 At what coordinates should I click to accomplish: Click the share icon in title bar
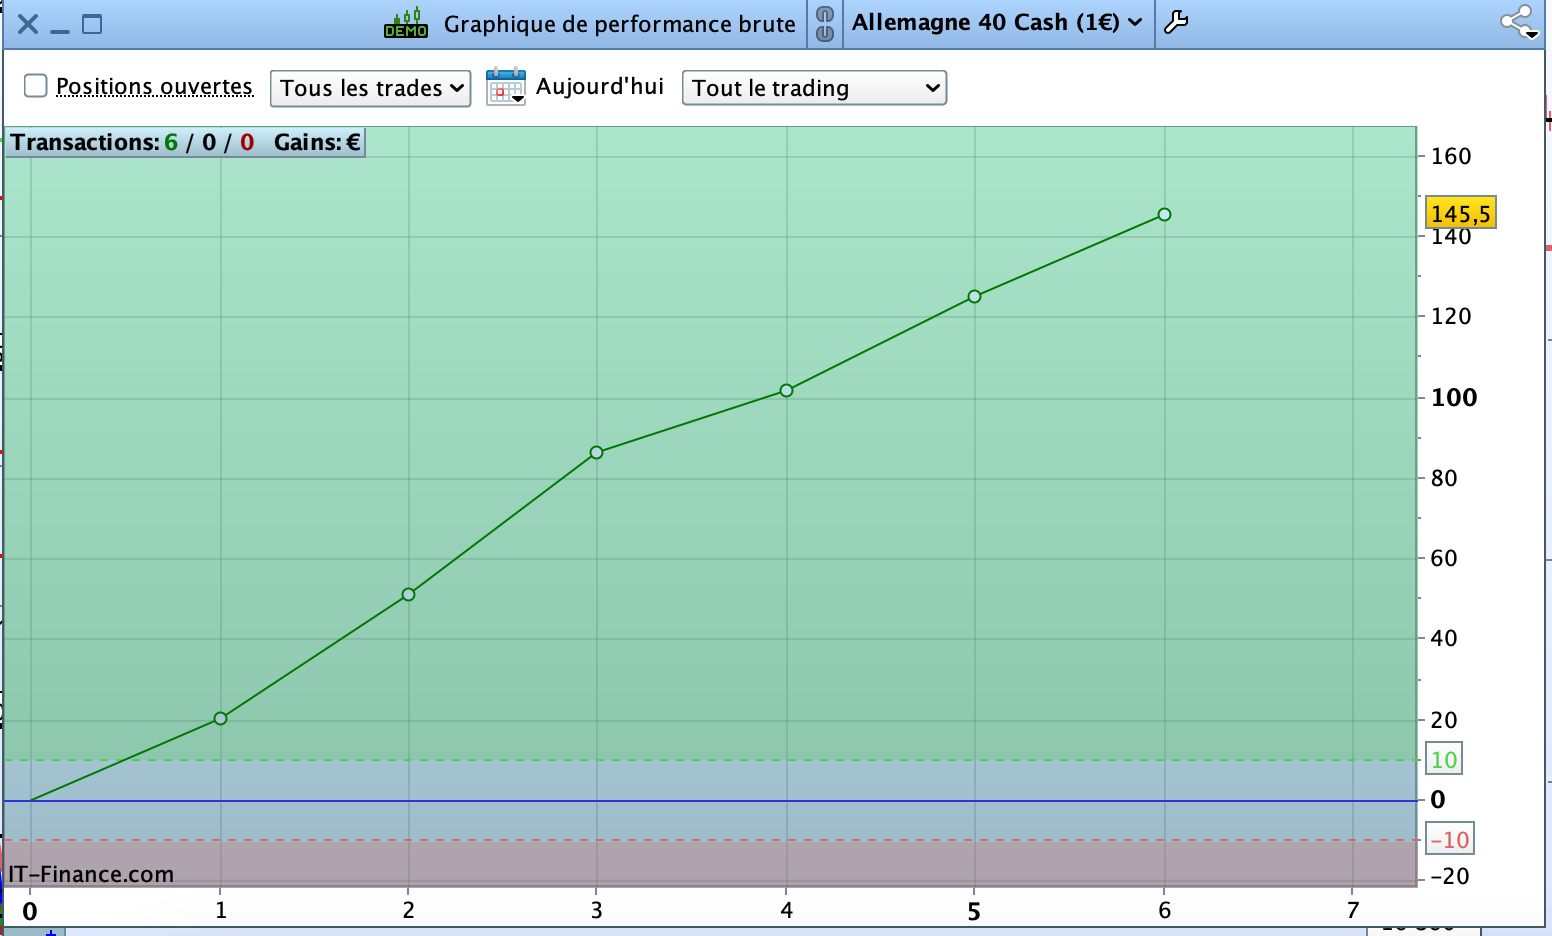(x=1519, y=22)
